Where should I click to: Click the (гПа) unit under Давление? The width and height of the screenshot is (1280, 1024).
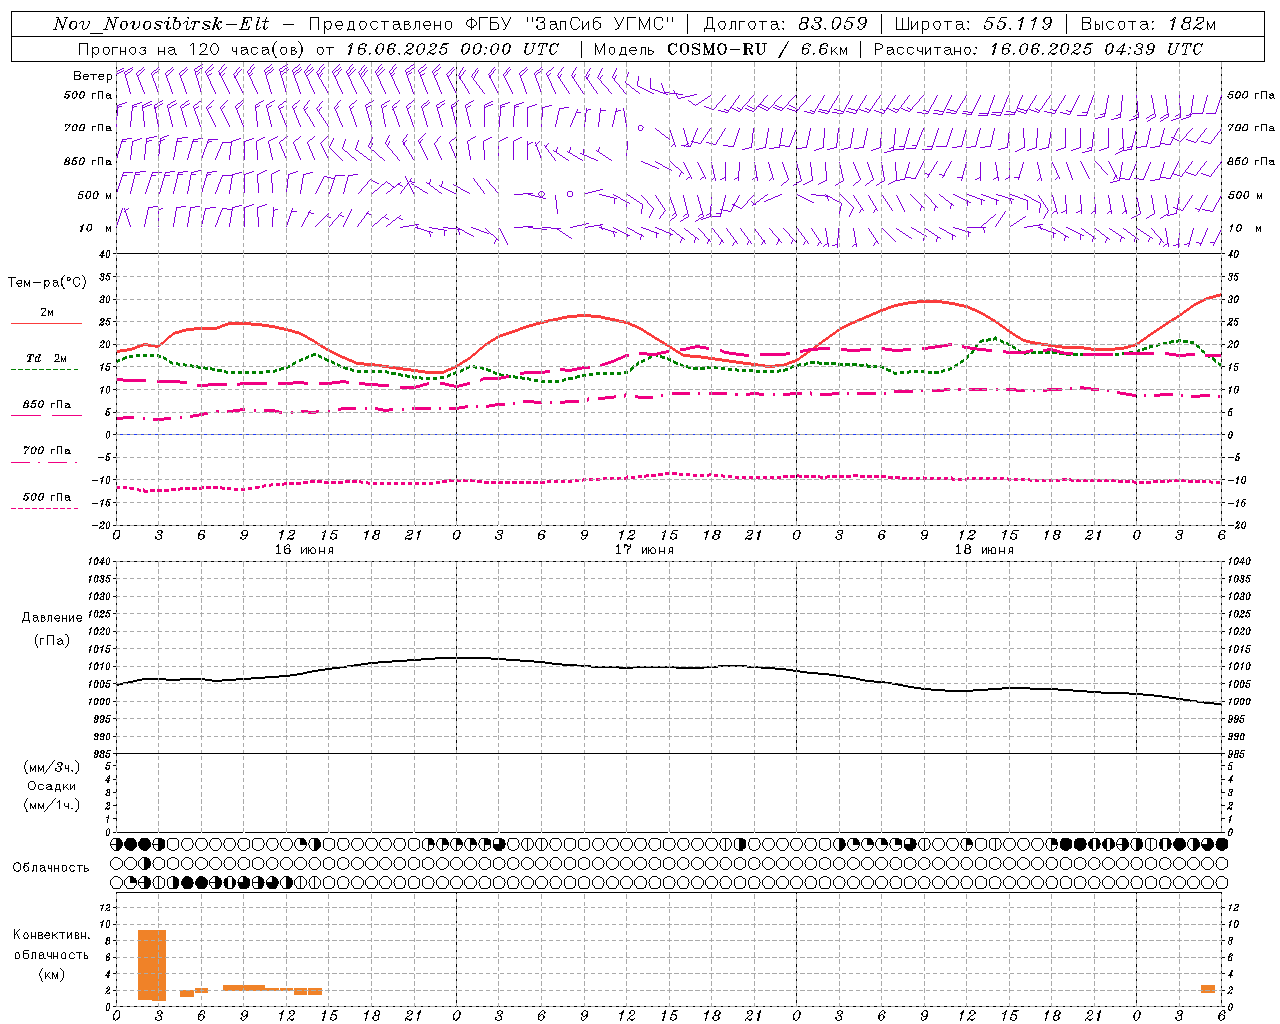52,640
